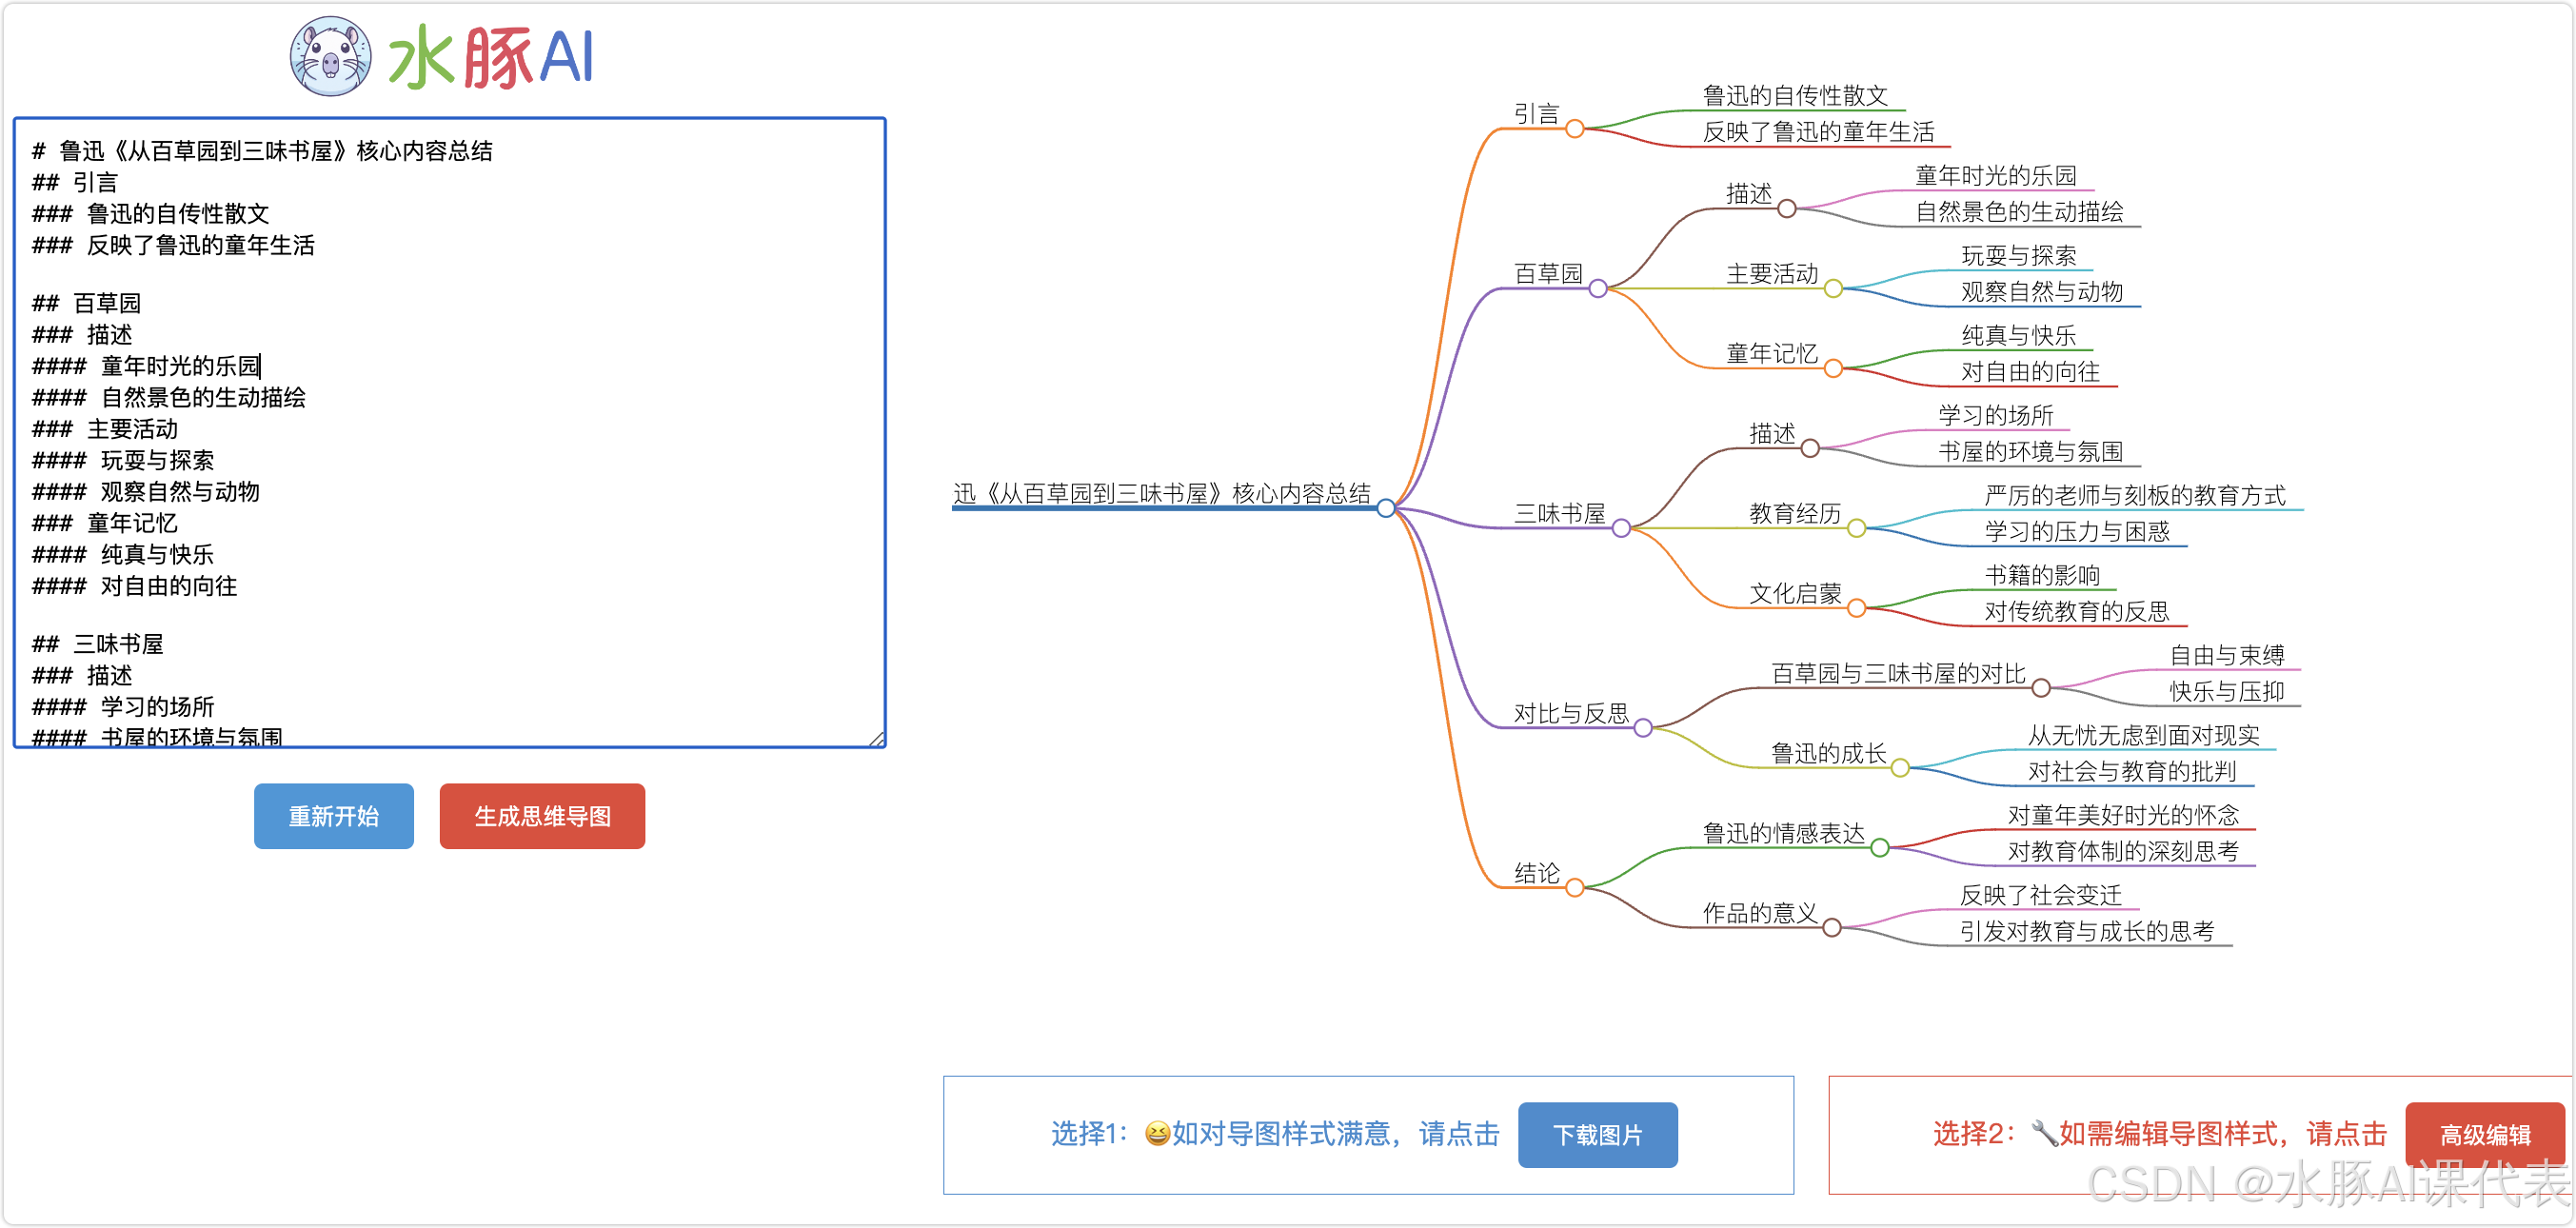Click the 水豚AI title text
The image size is (2576, 1228).
tap(490, 57)
